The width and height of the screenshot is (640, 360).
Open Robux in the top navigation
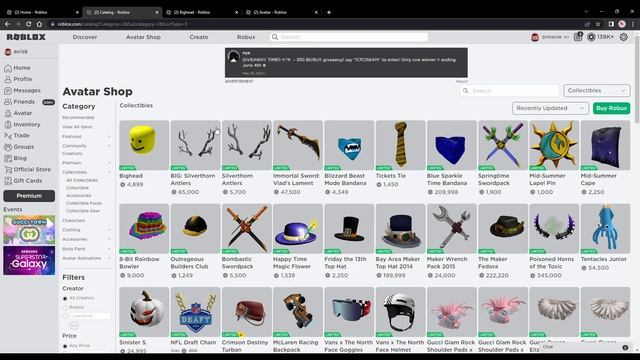click(x=246, y=37)
